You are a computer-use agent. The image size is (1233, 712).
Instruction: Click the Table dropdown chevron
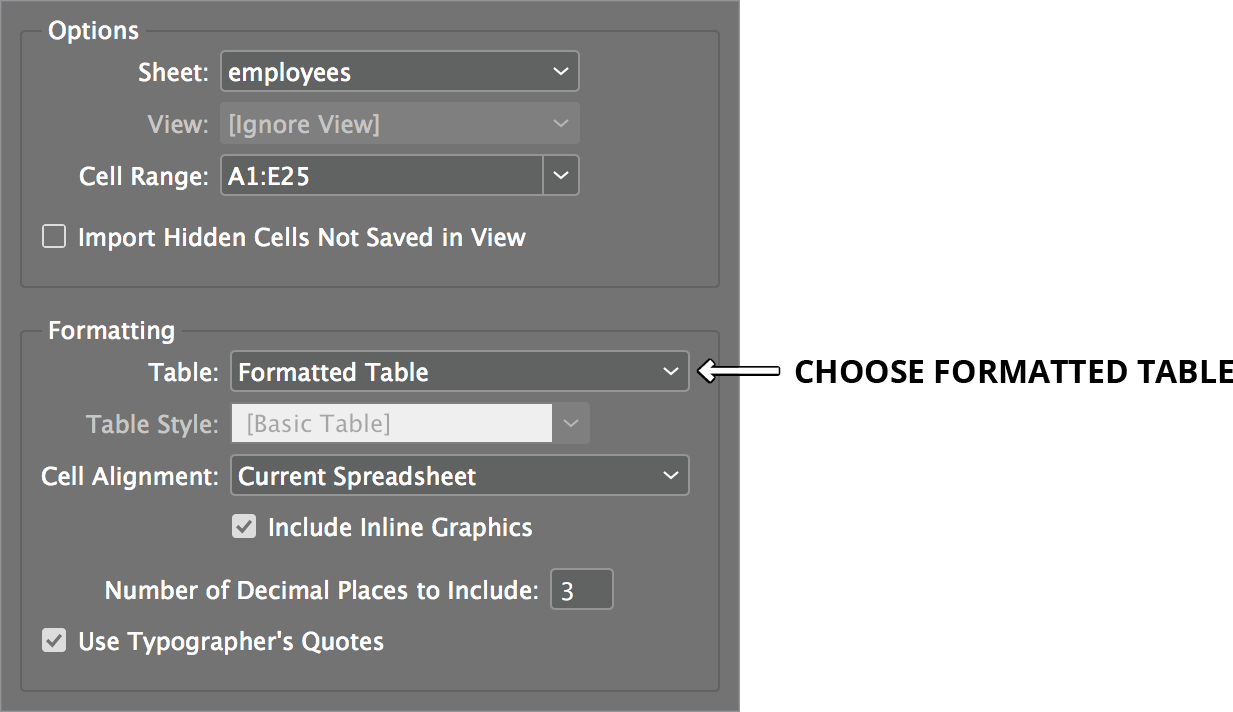[x=671, y=371]
